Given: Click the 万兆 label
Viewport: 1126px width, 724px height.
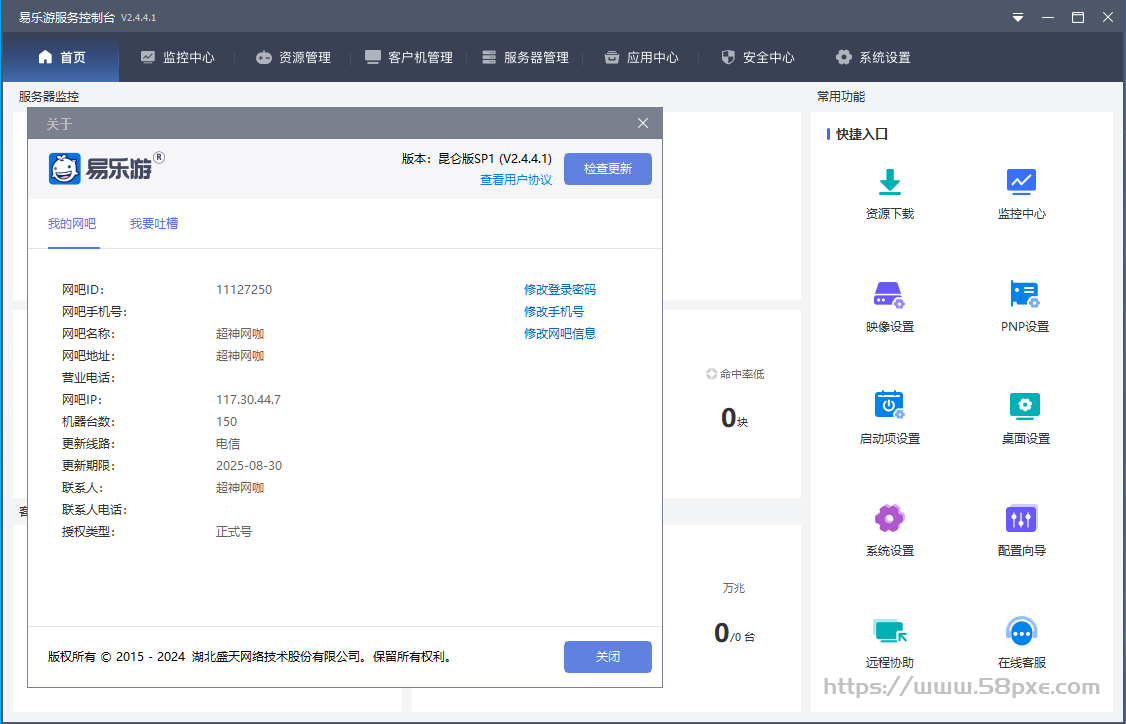Looking at the screenshot, I should pyautogui.click(x=733, y=588).
